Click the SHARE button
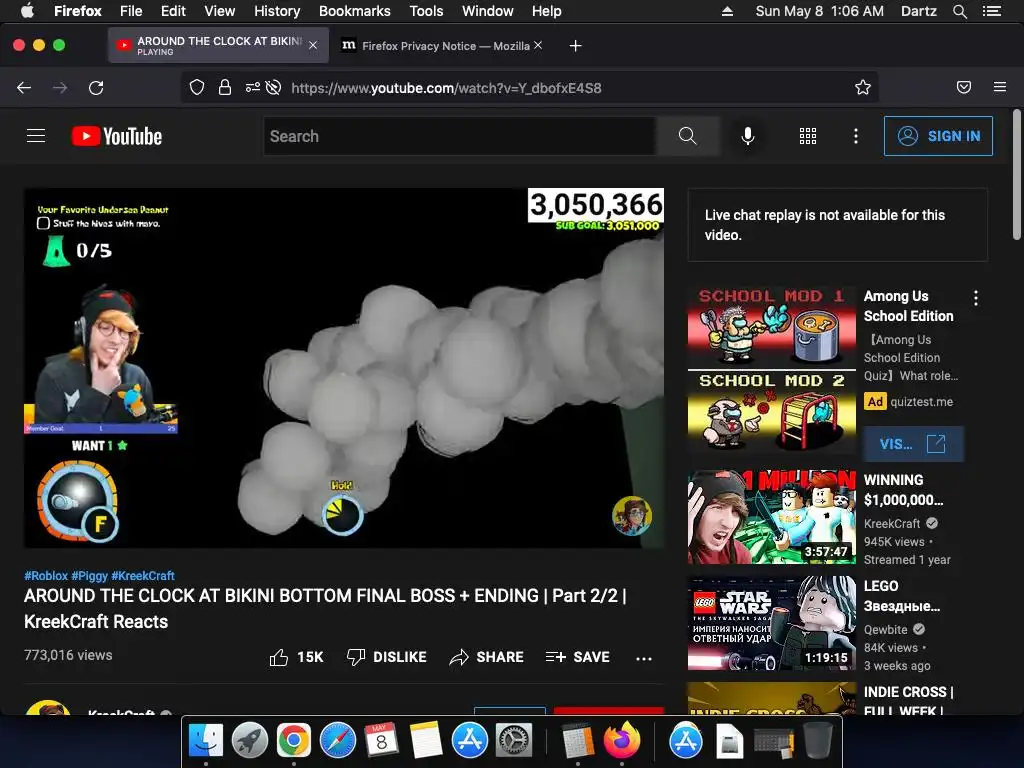The image size is (1024, 768). tap(487, 657)
